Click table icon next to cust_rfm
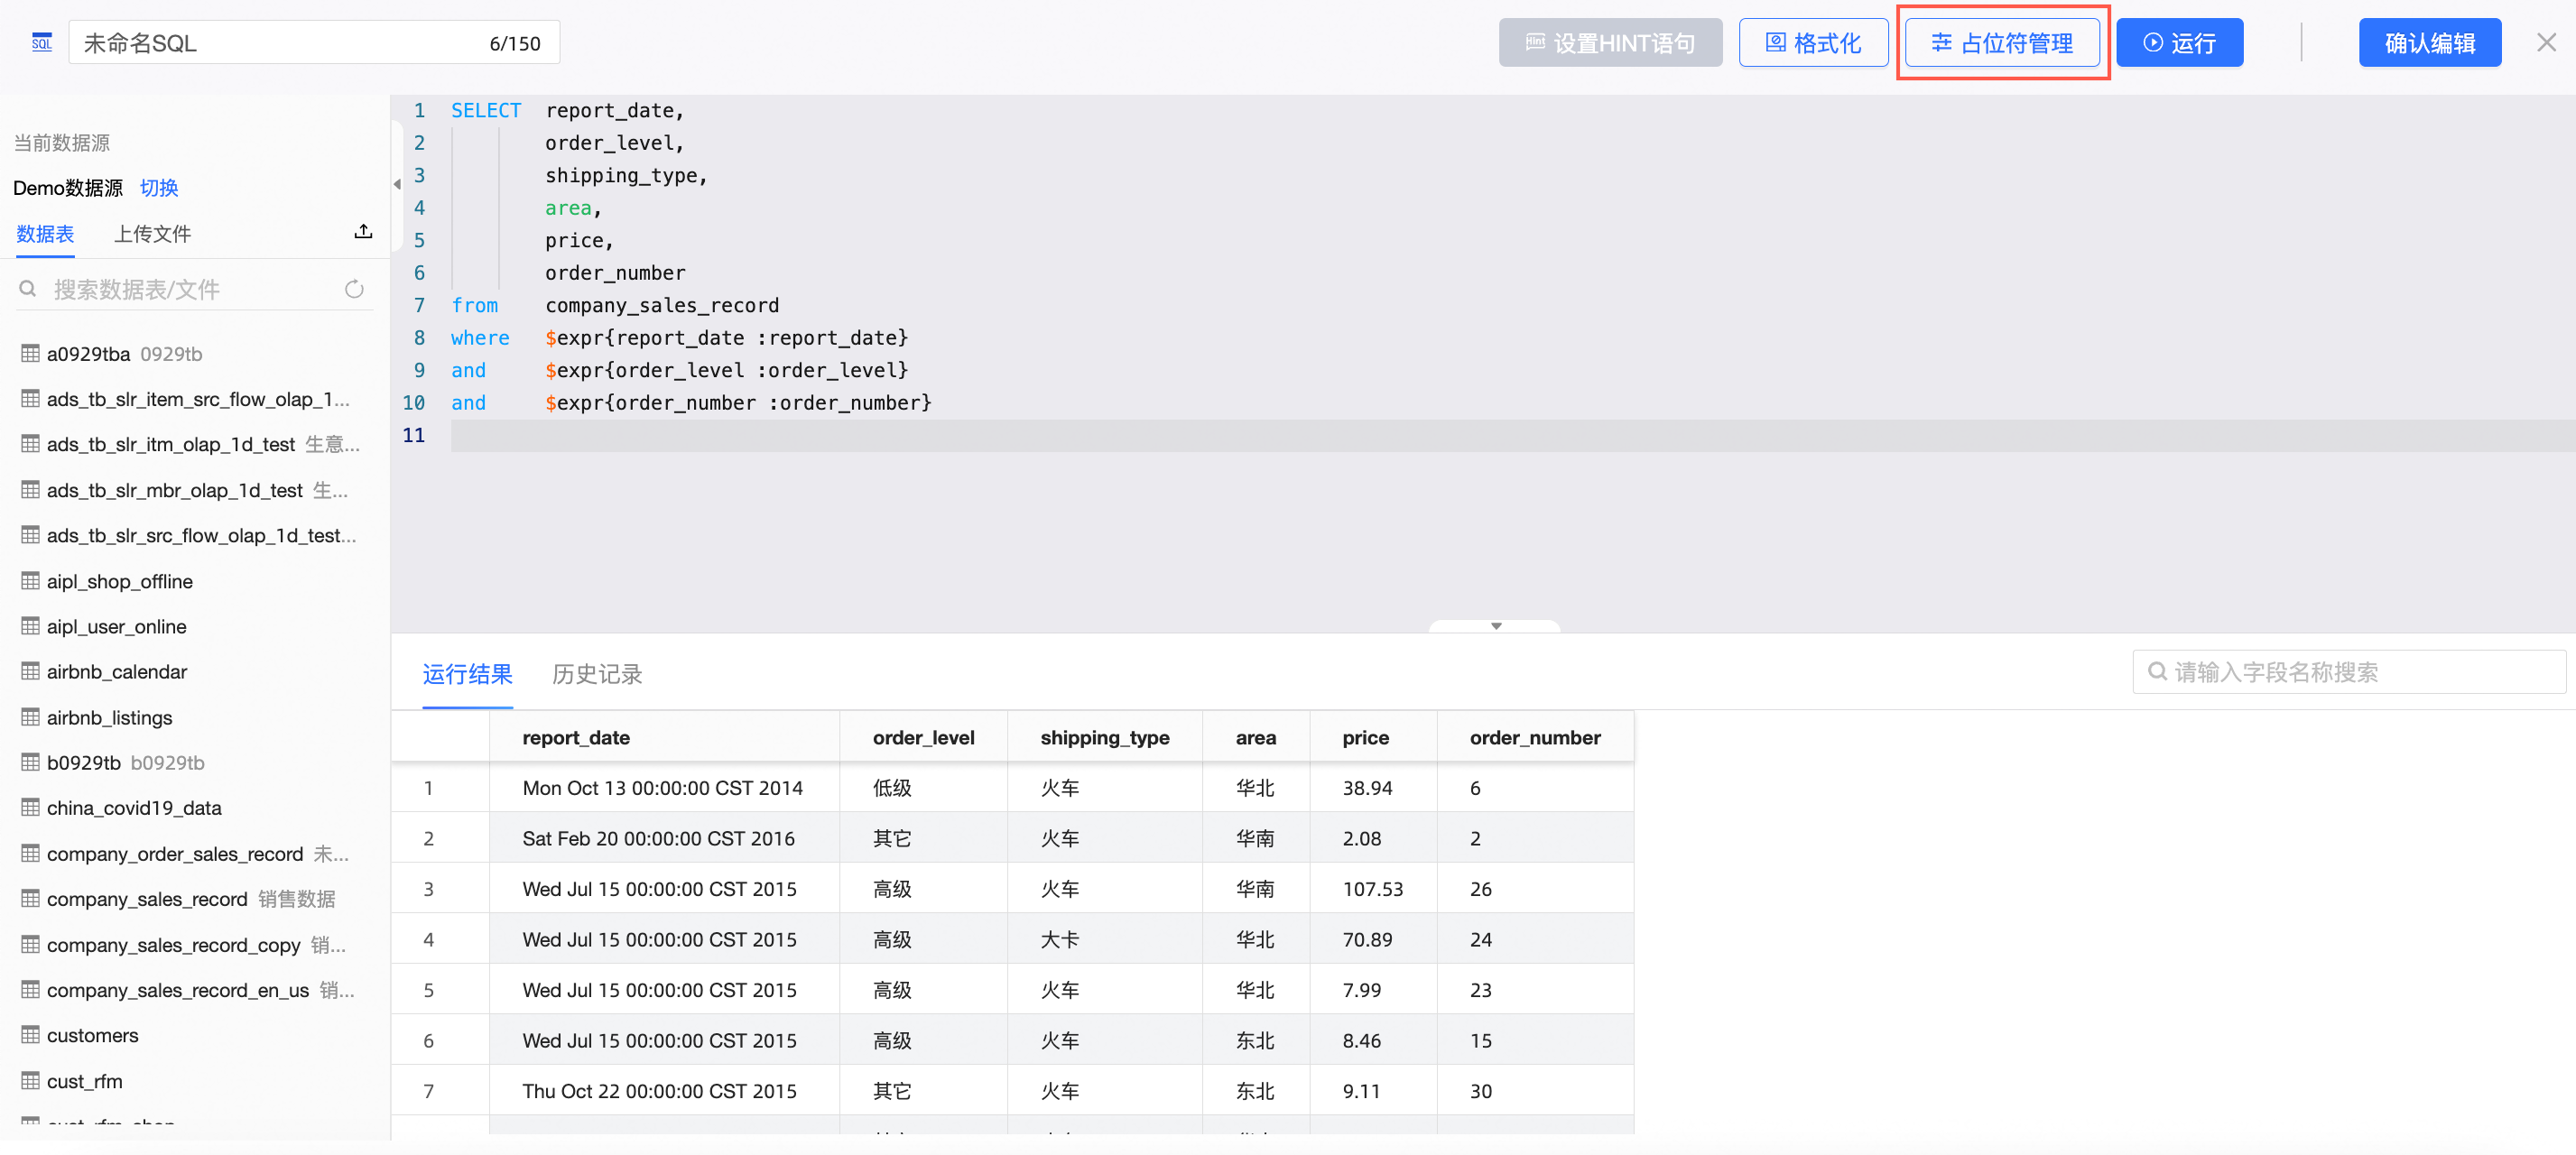Image resolution: width=2576 pixels, height=1155 pixels. [x=31, y=1081]
